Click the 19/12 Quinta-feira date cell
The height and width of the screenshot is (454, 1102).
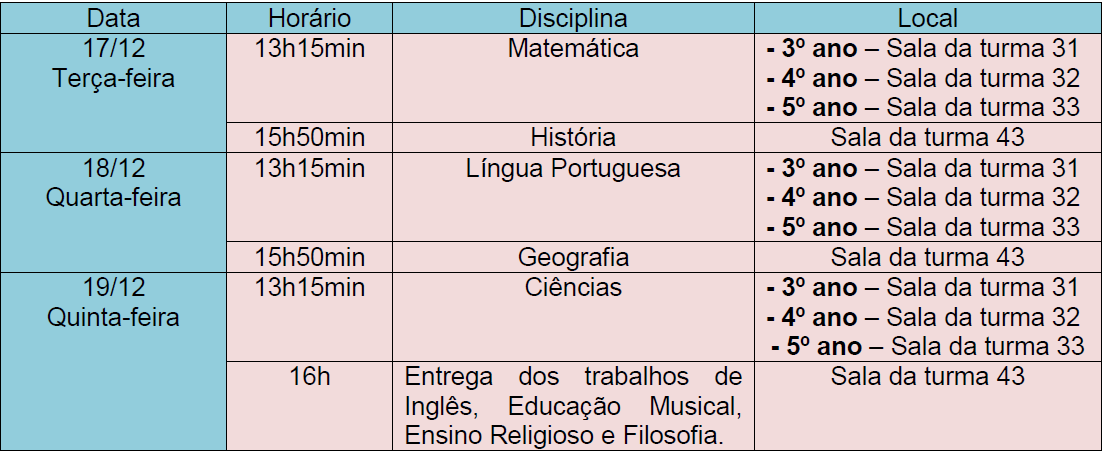tap(113, 361)
